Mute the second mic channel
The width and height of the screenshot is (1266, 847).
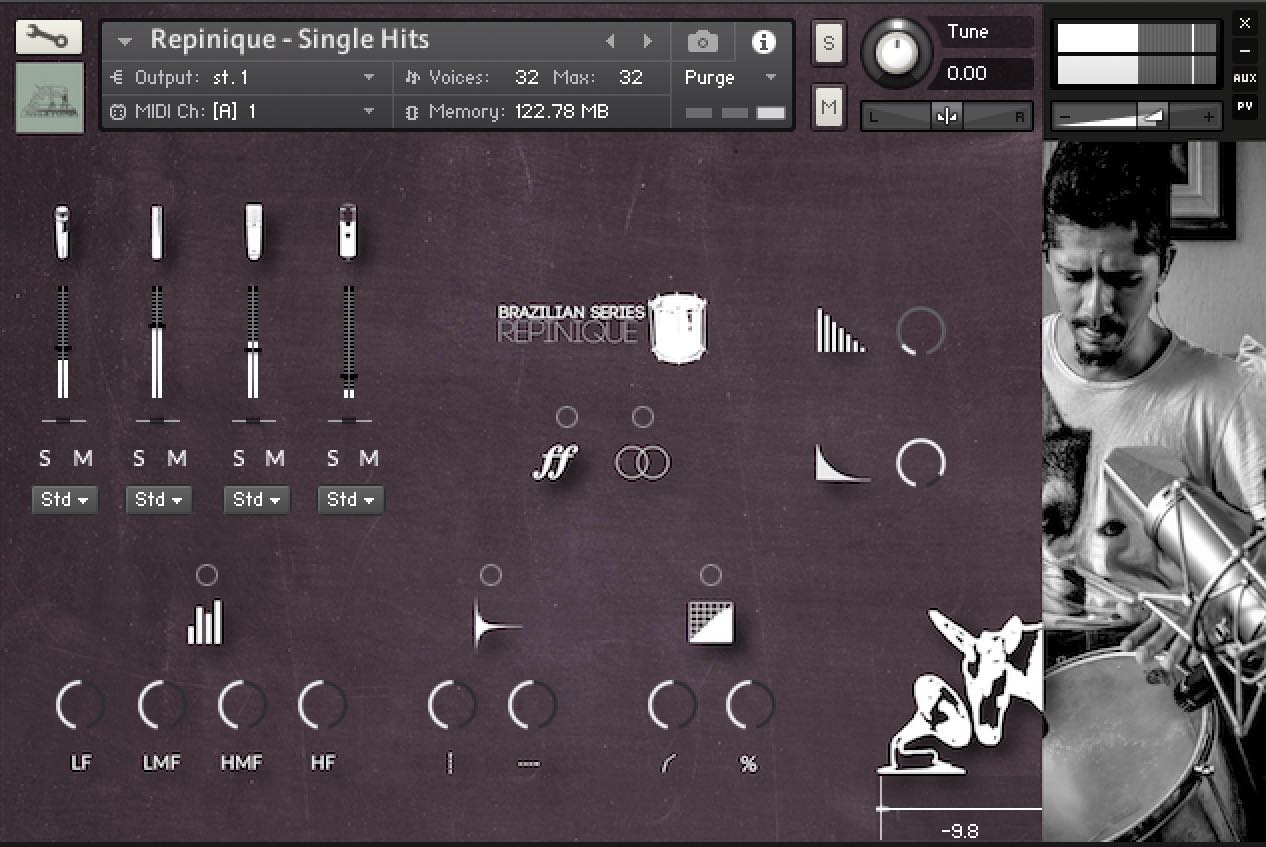177,459
